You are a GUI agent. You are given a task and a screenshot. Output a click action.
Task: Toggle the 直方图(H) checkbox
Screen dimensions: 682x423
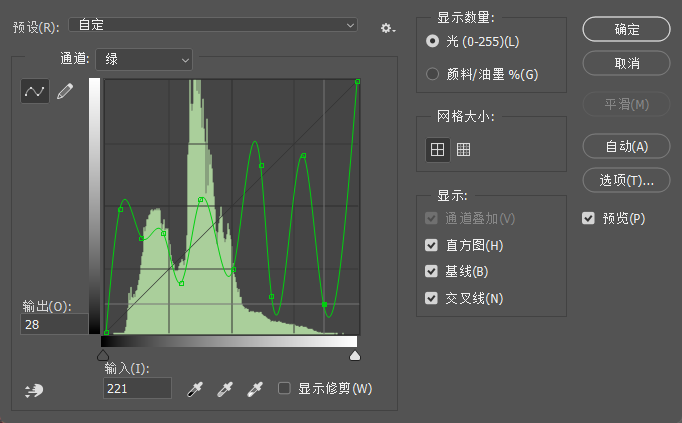pyautogui.click(x=431, y=245)
